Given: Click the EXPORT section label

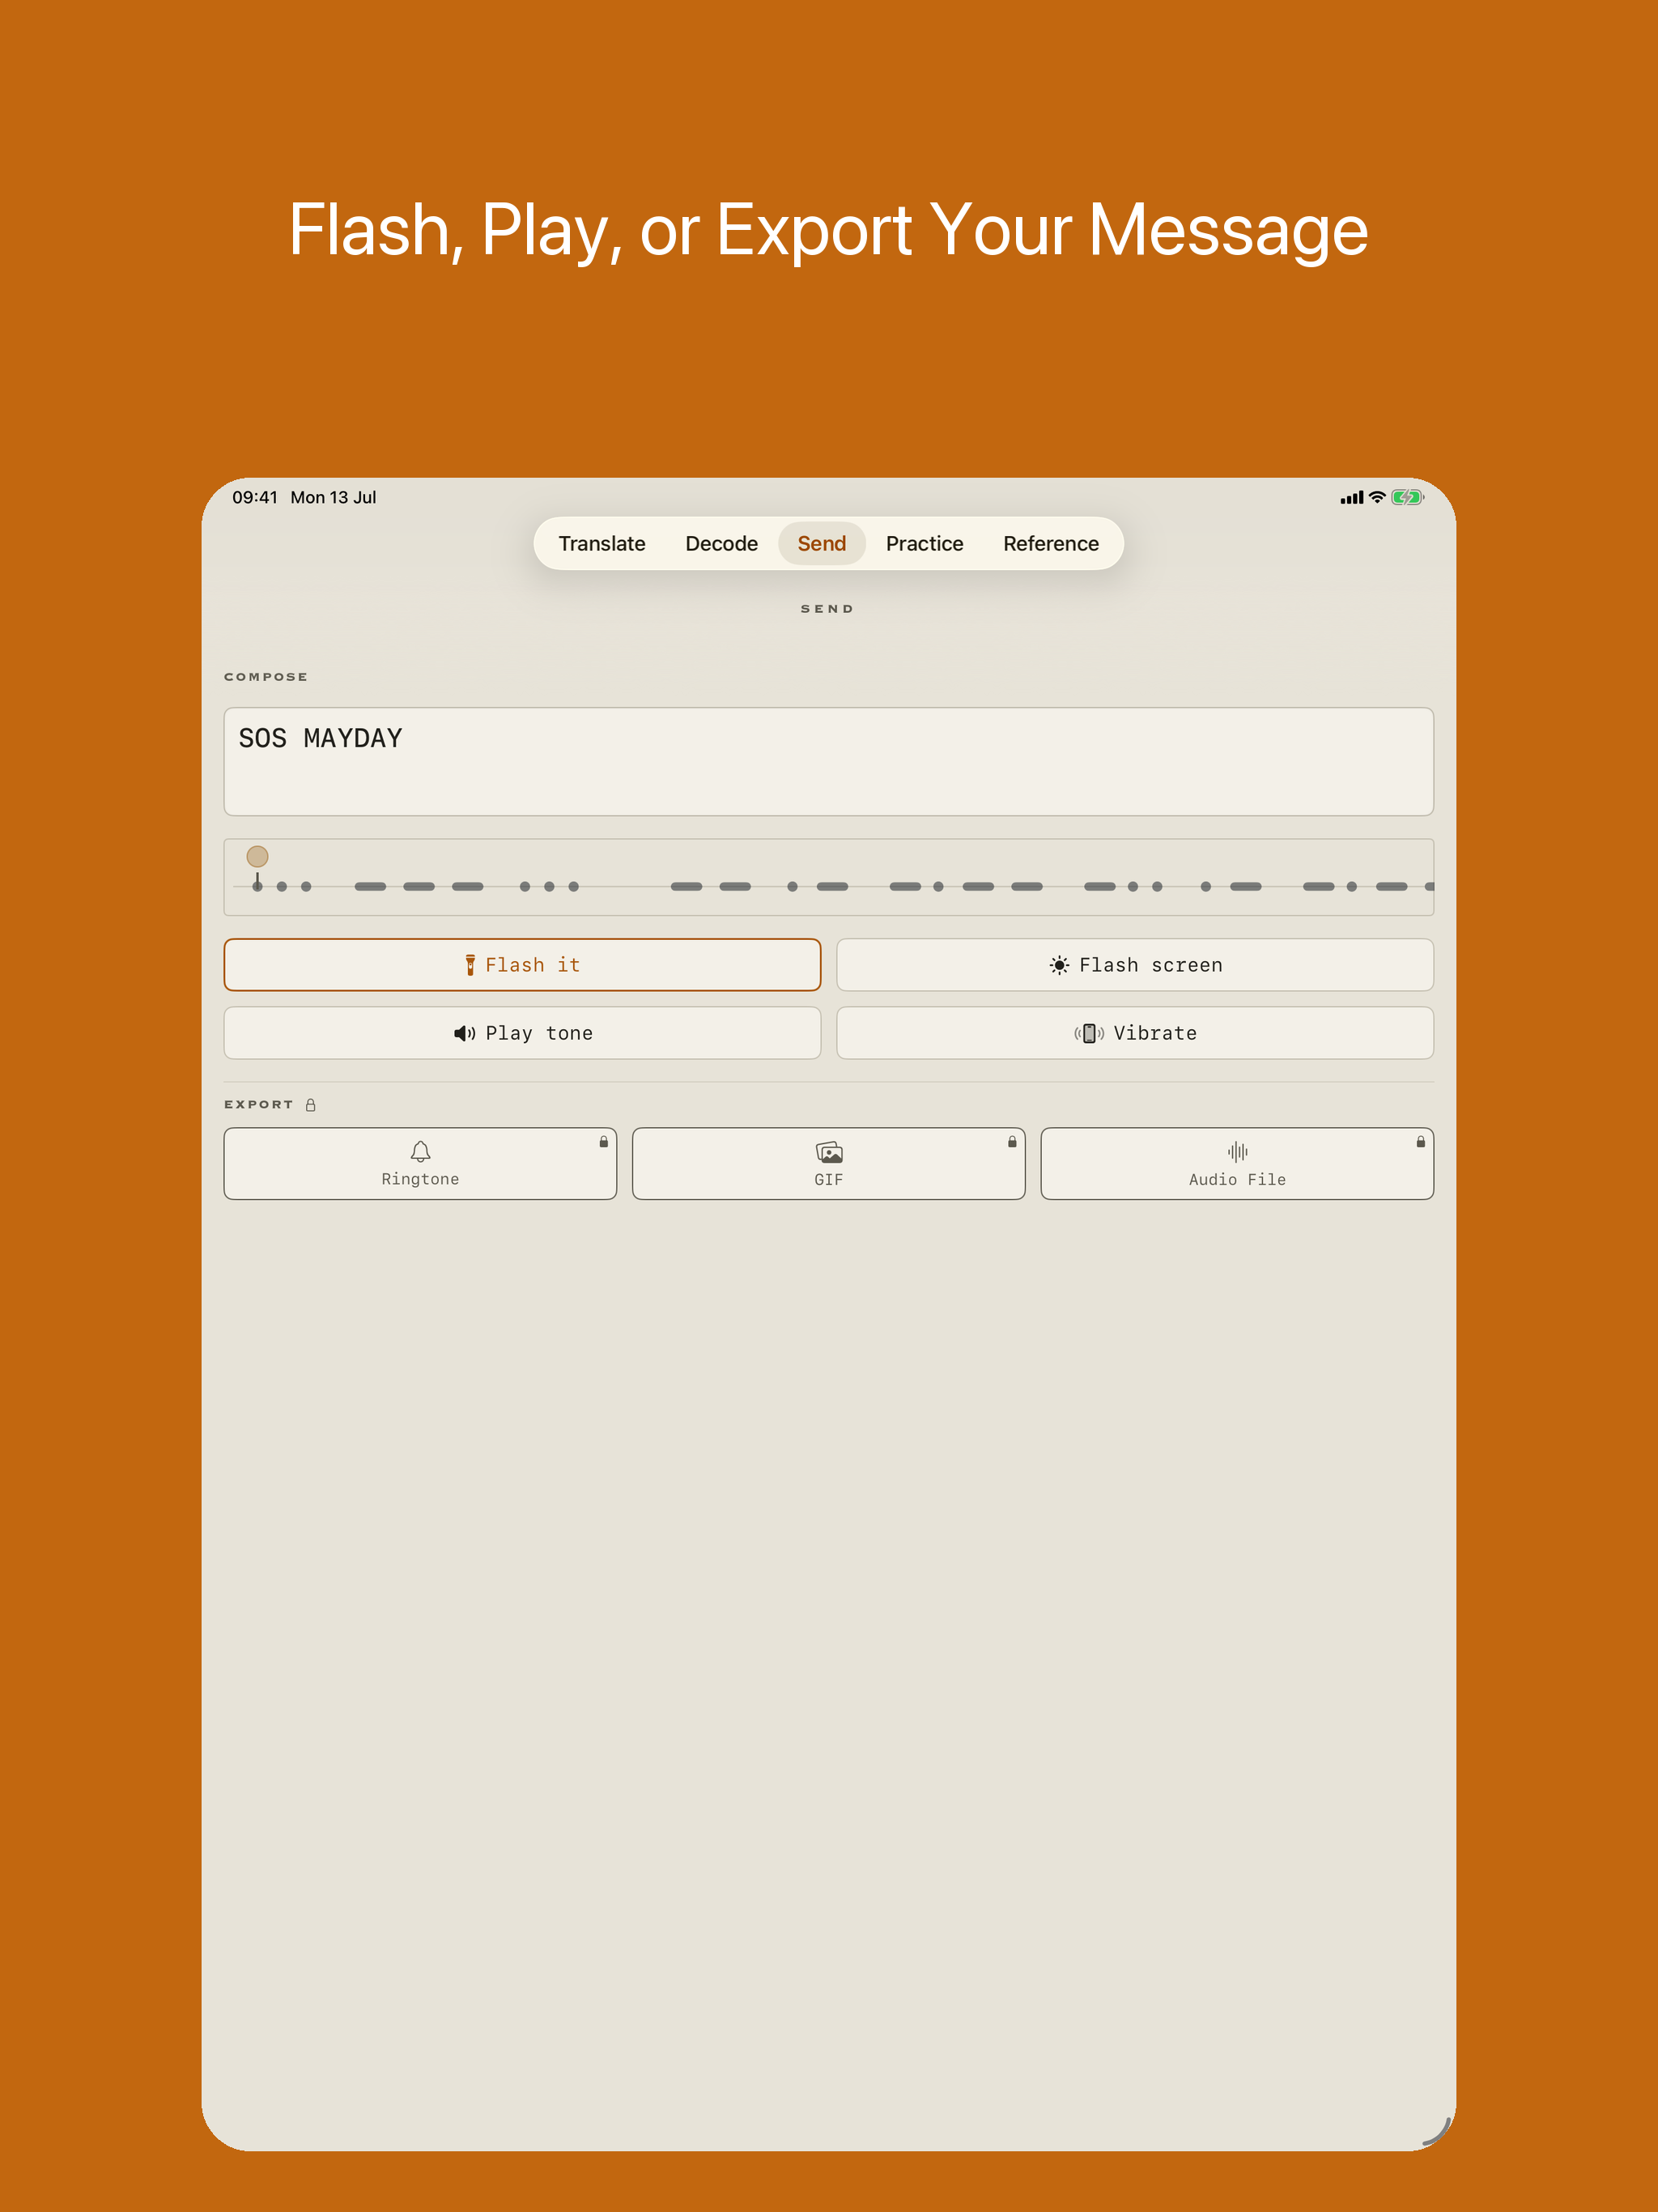Looking at the screenshot, I should coord(259,1105).
